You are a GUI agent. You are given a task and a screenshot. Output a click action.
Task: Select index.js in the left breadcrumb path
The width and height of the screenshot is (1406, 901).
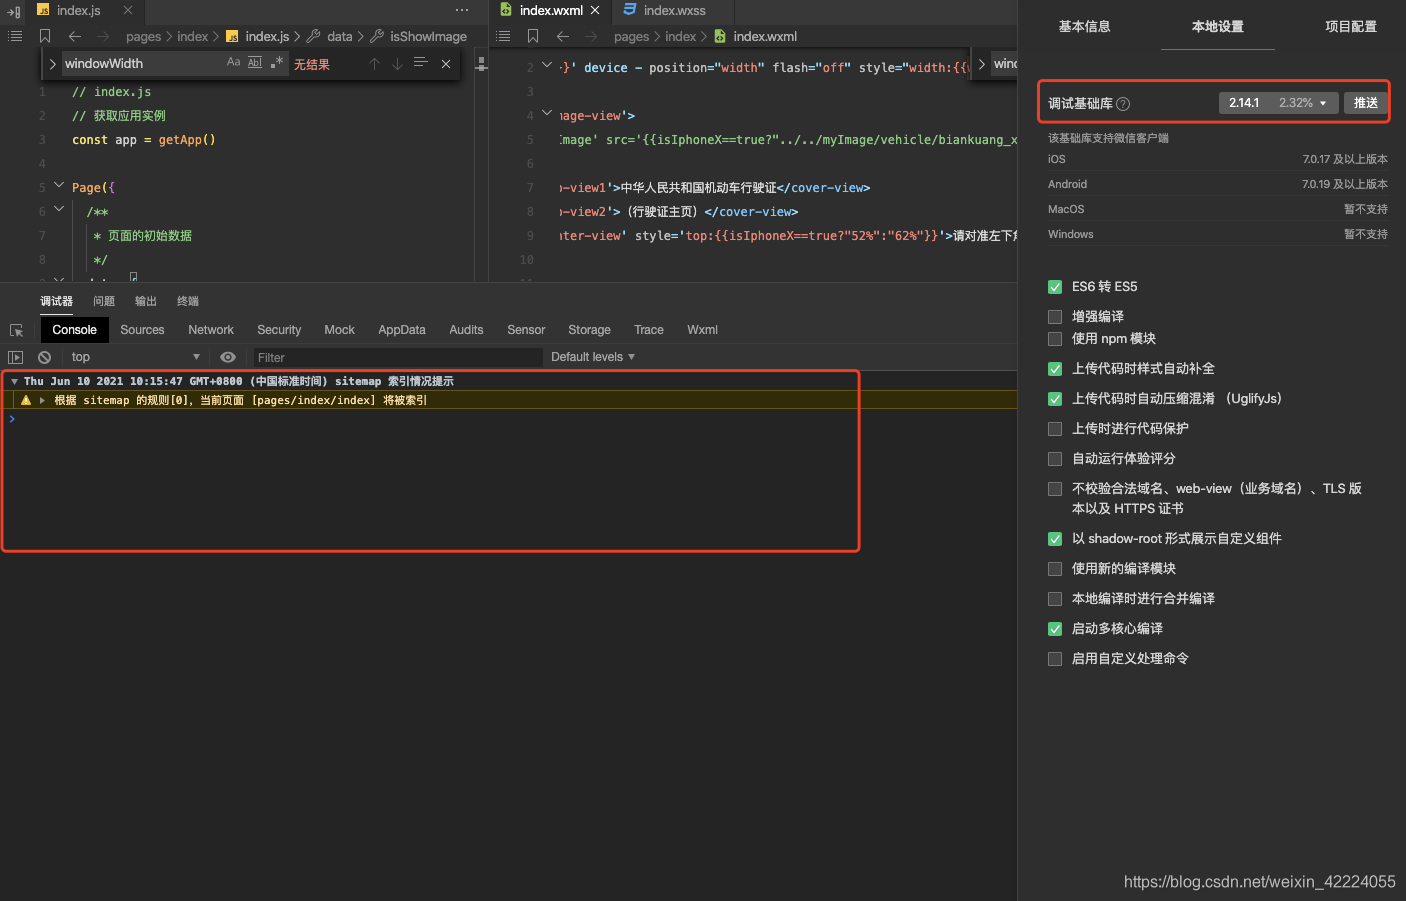[x=267, y=36]
